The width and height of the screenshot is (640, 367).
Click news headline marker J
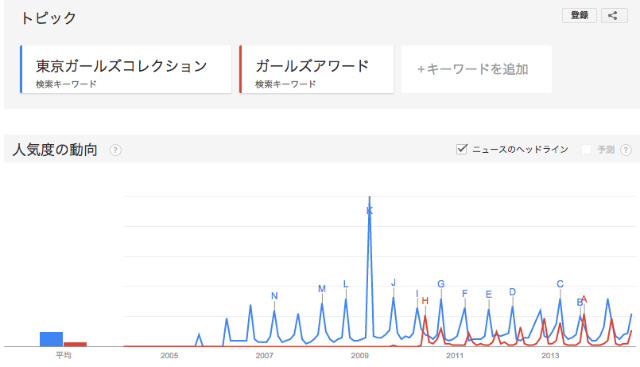click(393, 282)
